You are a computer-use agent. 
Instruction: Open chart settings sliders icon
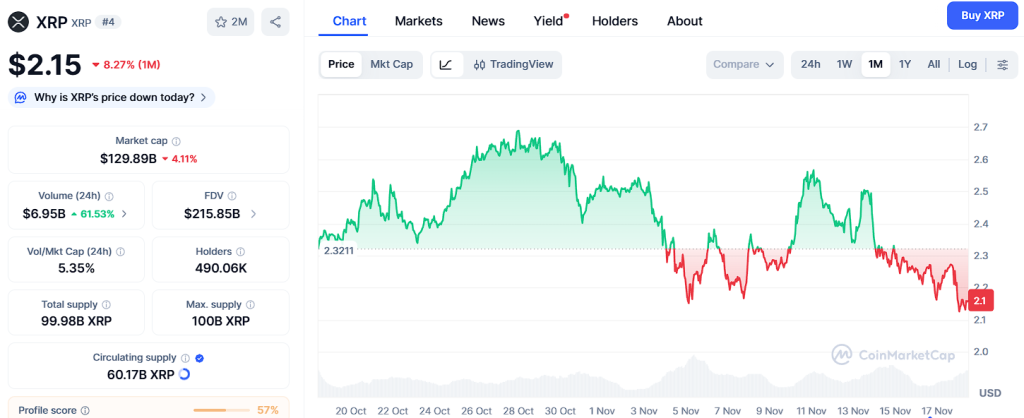1003,65
